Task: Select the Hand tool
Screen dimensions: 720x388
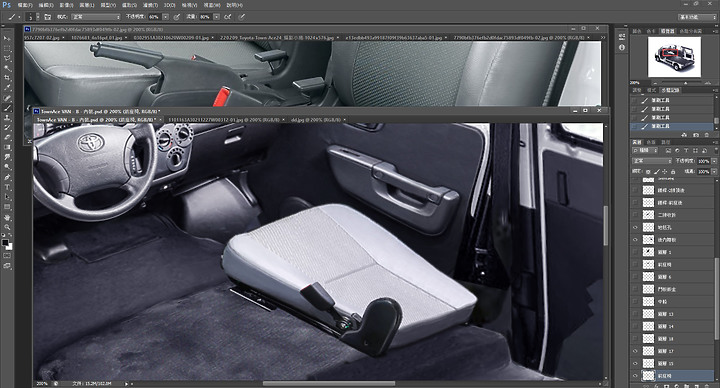Action: click(7, 217)
